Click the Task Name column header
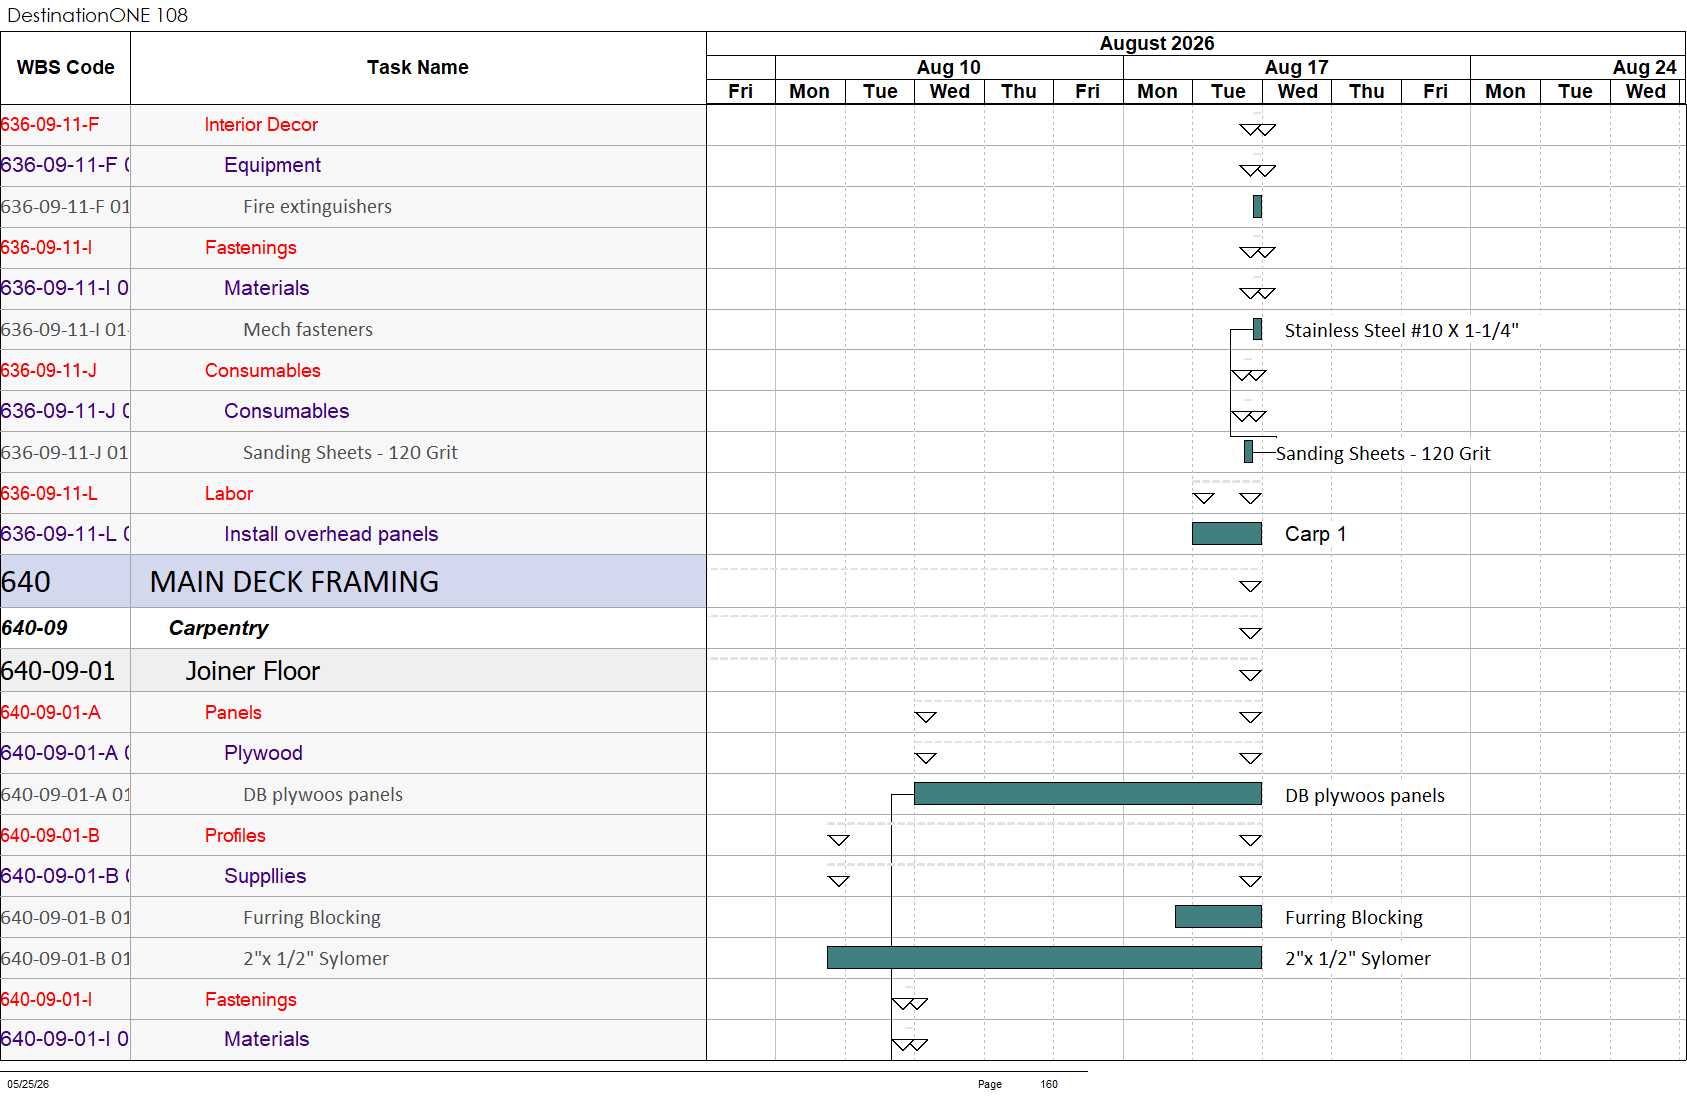The image size is (1687, 1097). click(x=418, y=68)
